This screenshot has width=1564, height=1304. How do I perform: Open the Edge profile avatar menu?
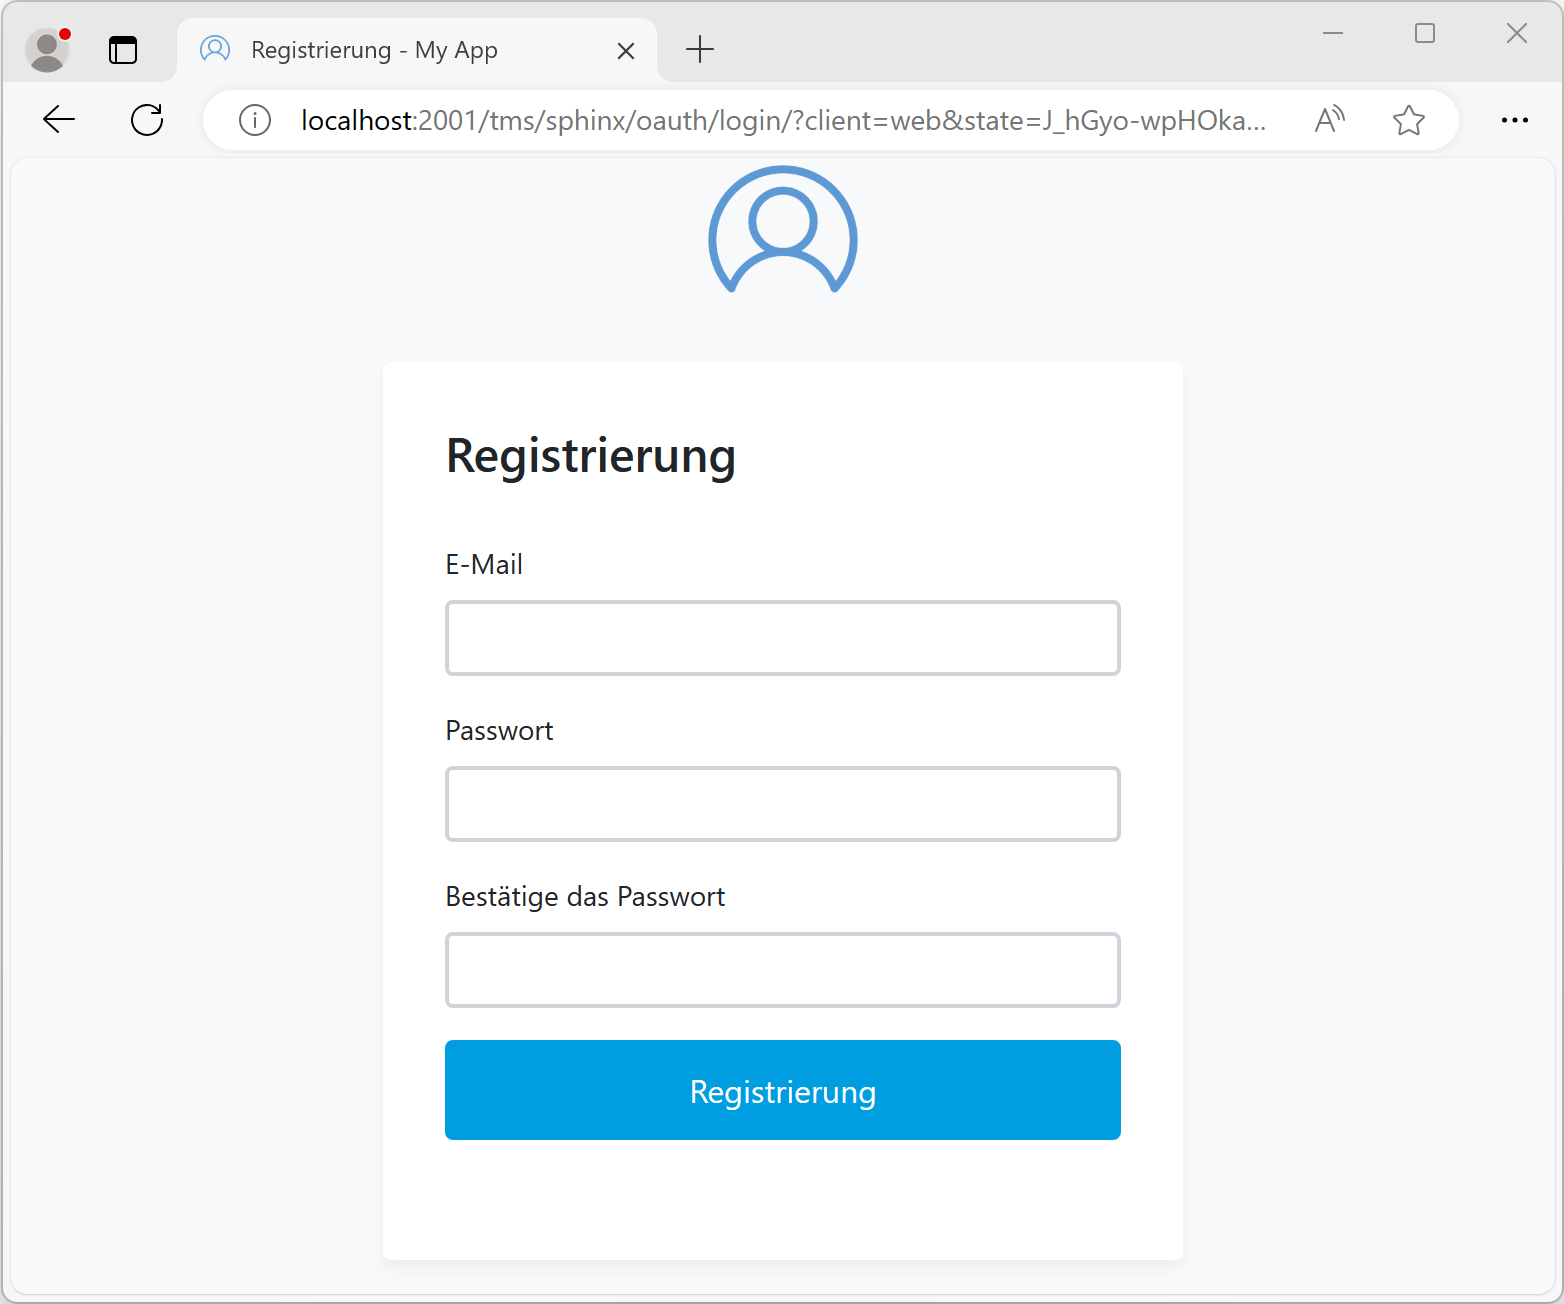[46, 49]
